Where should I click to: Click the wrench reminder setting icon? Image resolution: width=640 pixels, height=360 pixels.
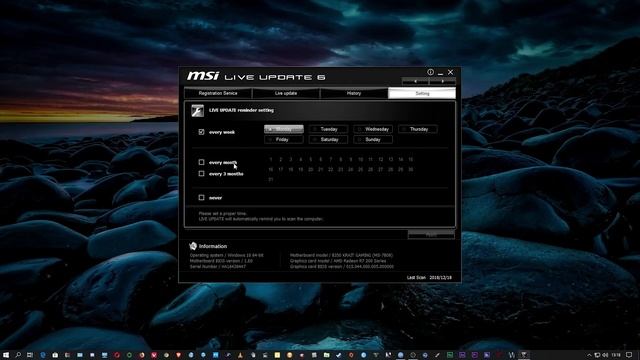pyautogui.click(x=198, y=111)
